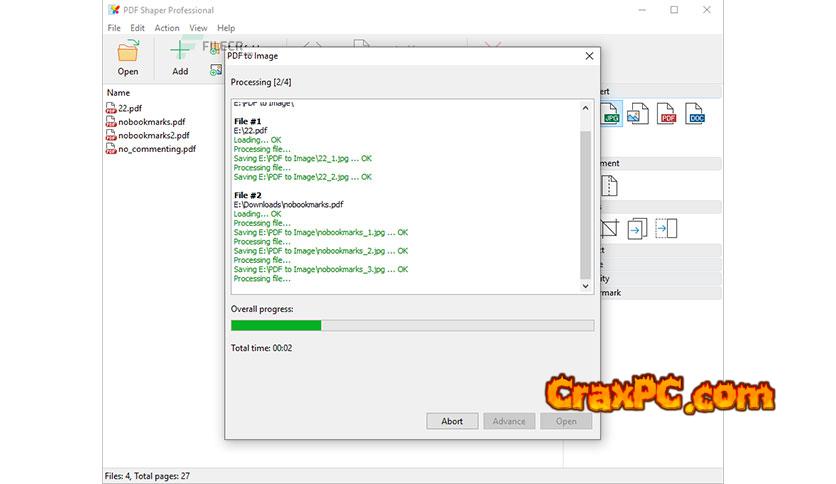The width and height of the screenshot is (836, 484).
Task: Click the Open folder toolbar icon
Action: [128, 52]
